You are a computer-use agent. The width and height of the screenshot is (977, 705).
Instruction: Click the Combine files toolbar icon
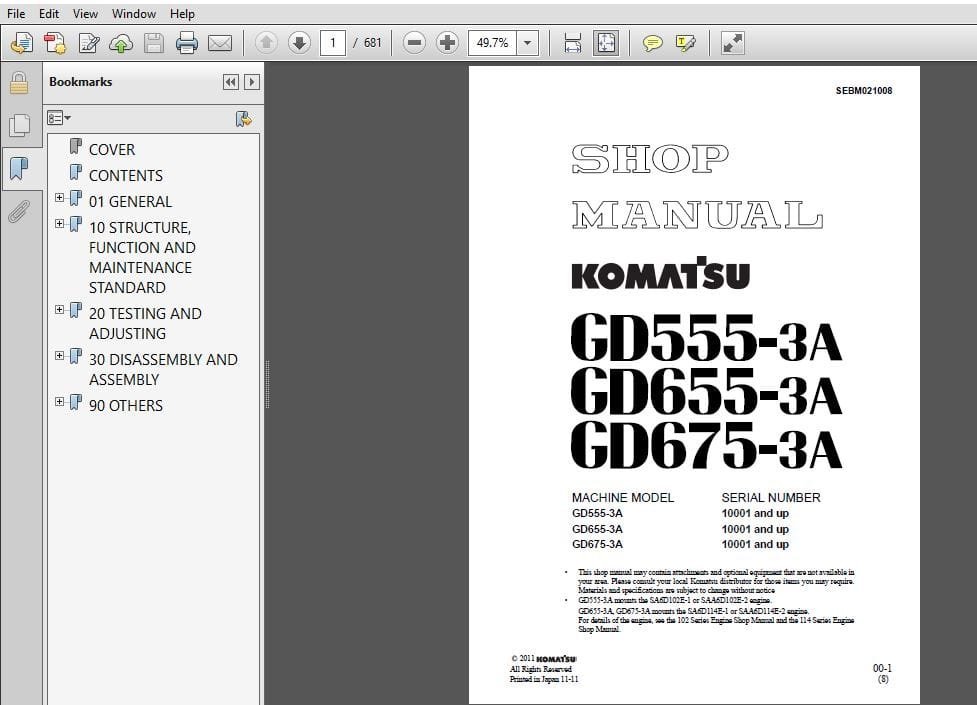[55, 43]
